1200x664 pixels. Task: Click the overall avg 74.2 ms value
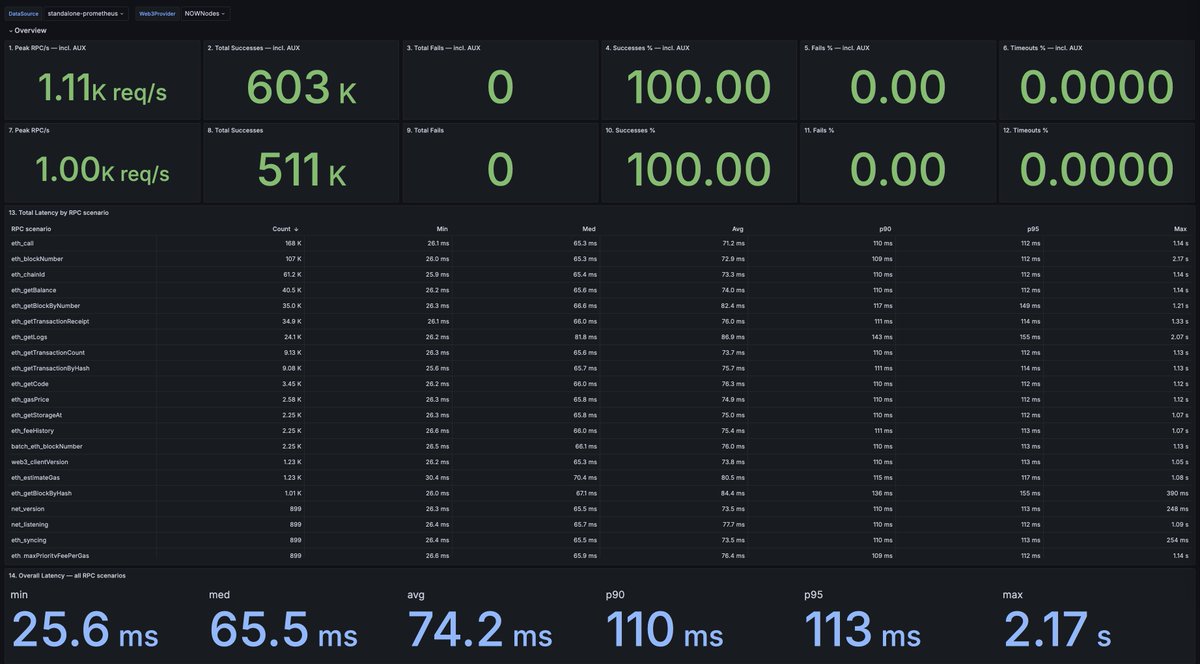click(x=480, y=631)
